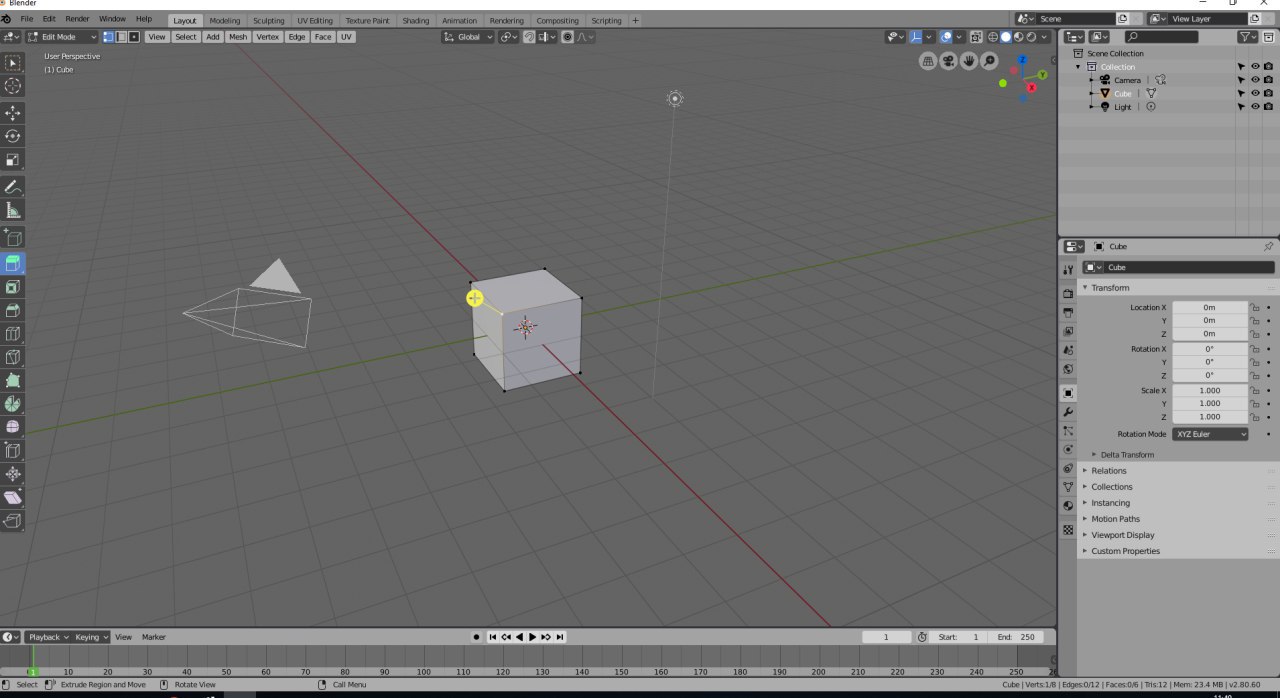Select the Smooth vertices tool
This screenshot has height=698, width=1280.
pyautogui.click(x=13, y=427)
